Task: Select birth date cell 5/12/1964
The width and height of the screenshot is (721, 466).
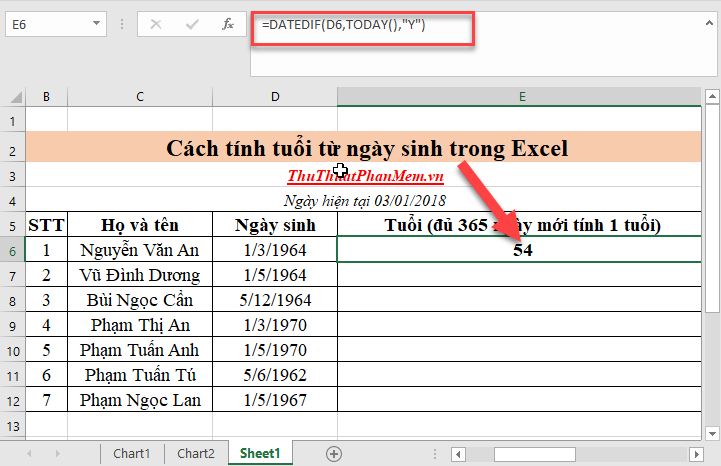Action: (275, 300)
